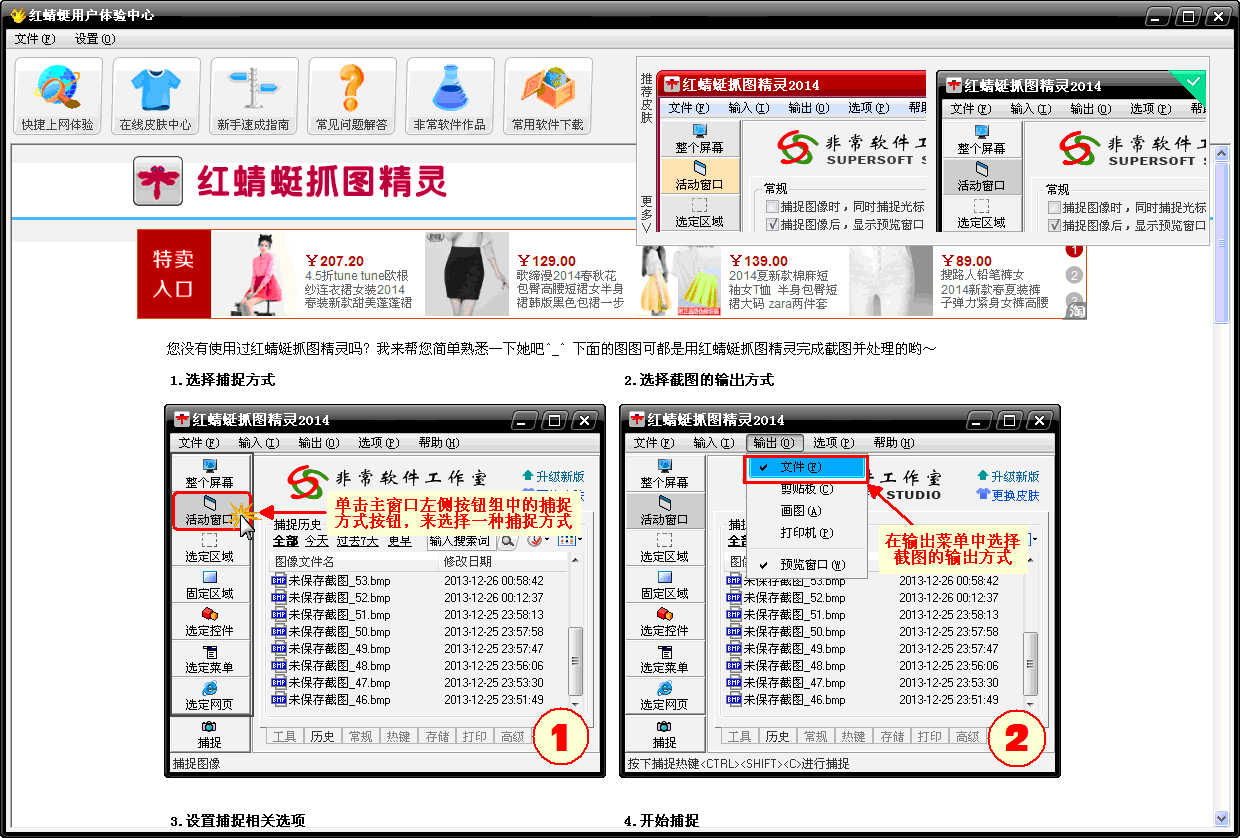The height and width of the screenshot is (838, 1240).
Task: Open the 设置(O) menu
Action: [x=94, y=39]
